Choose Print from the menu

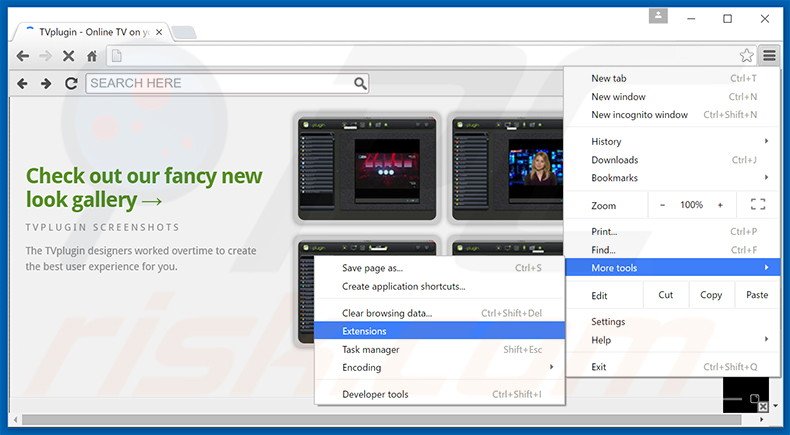coord(674,231)
